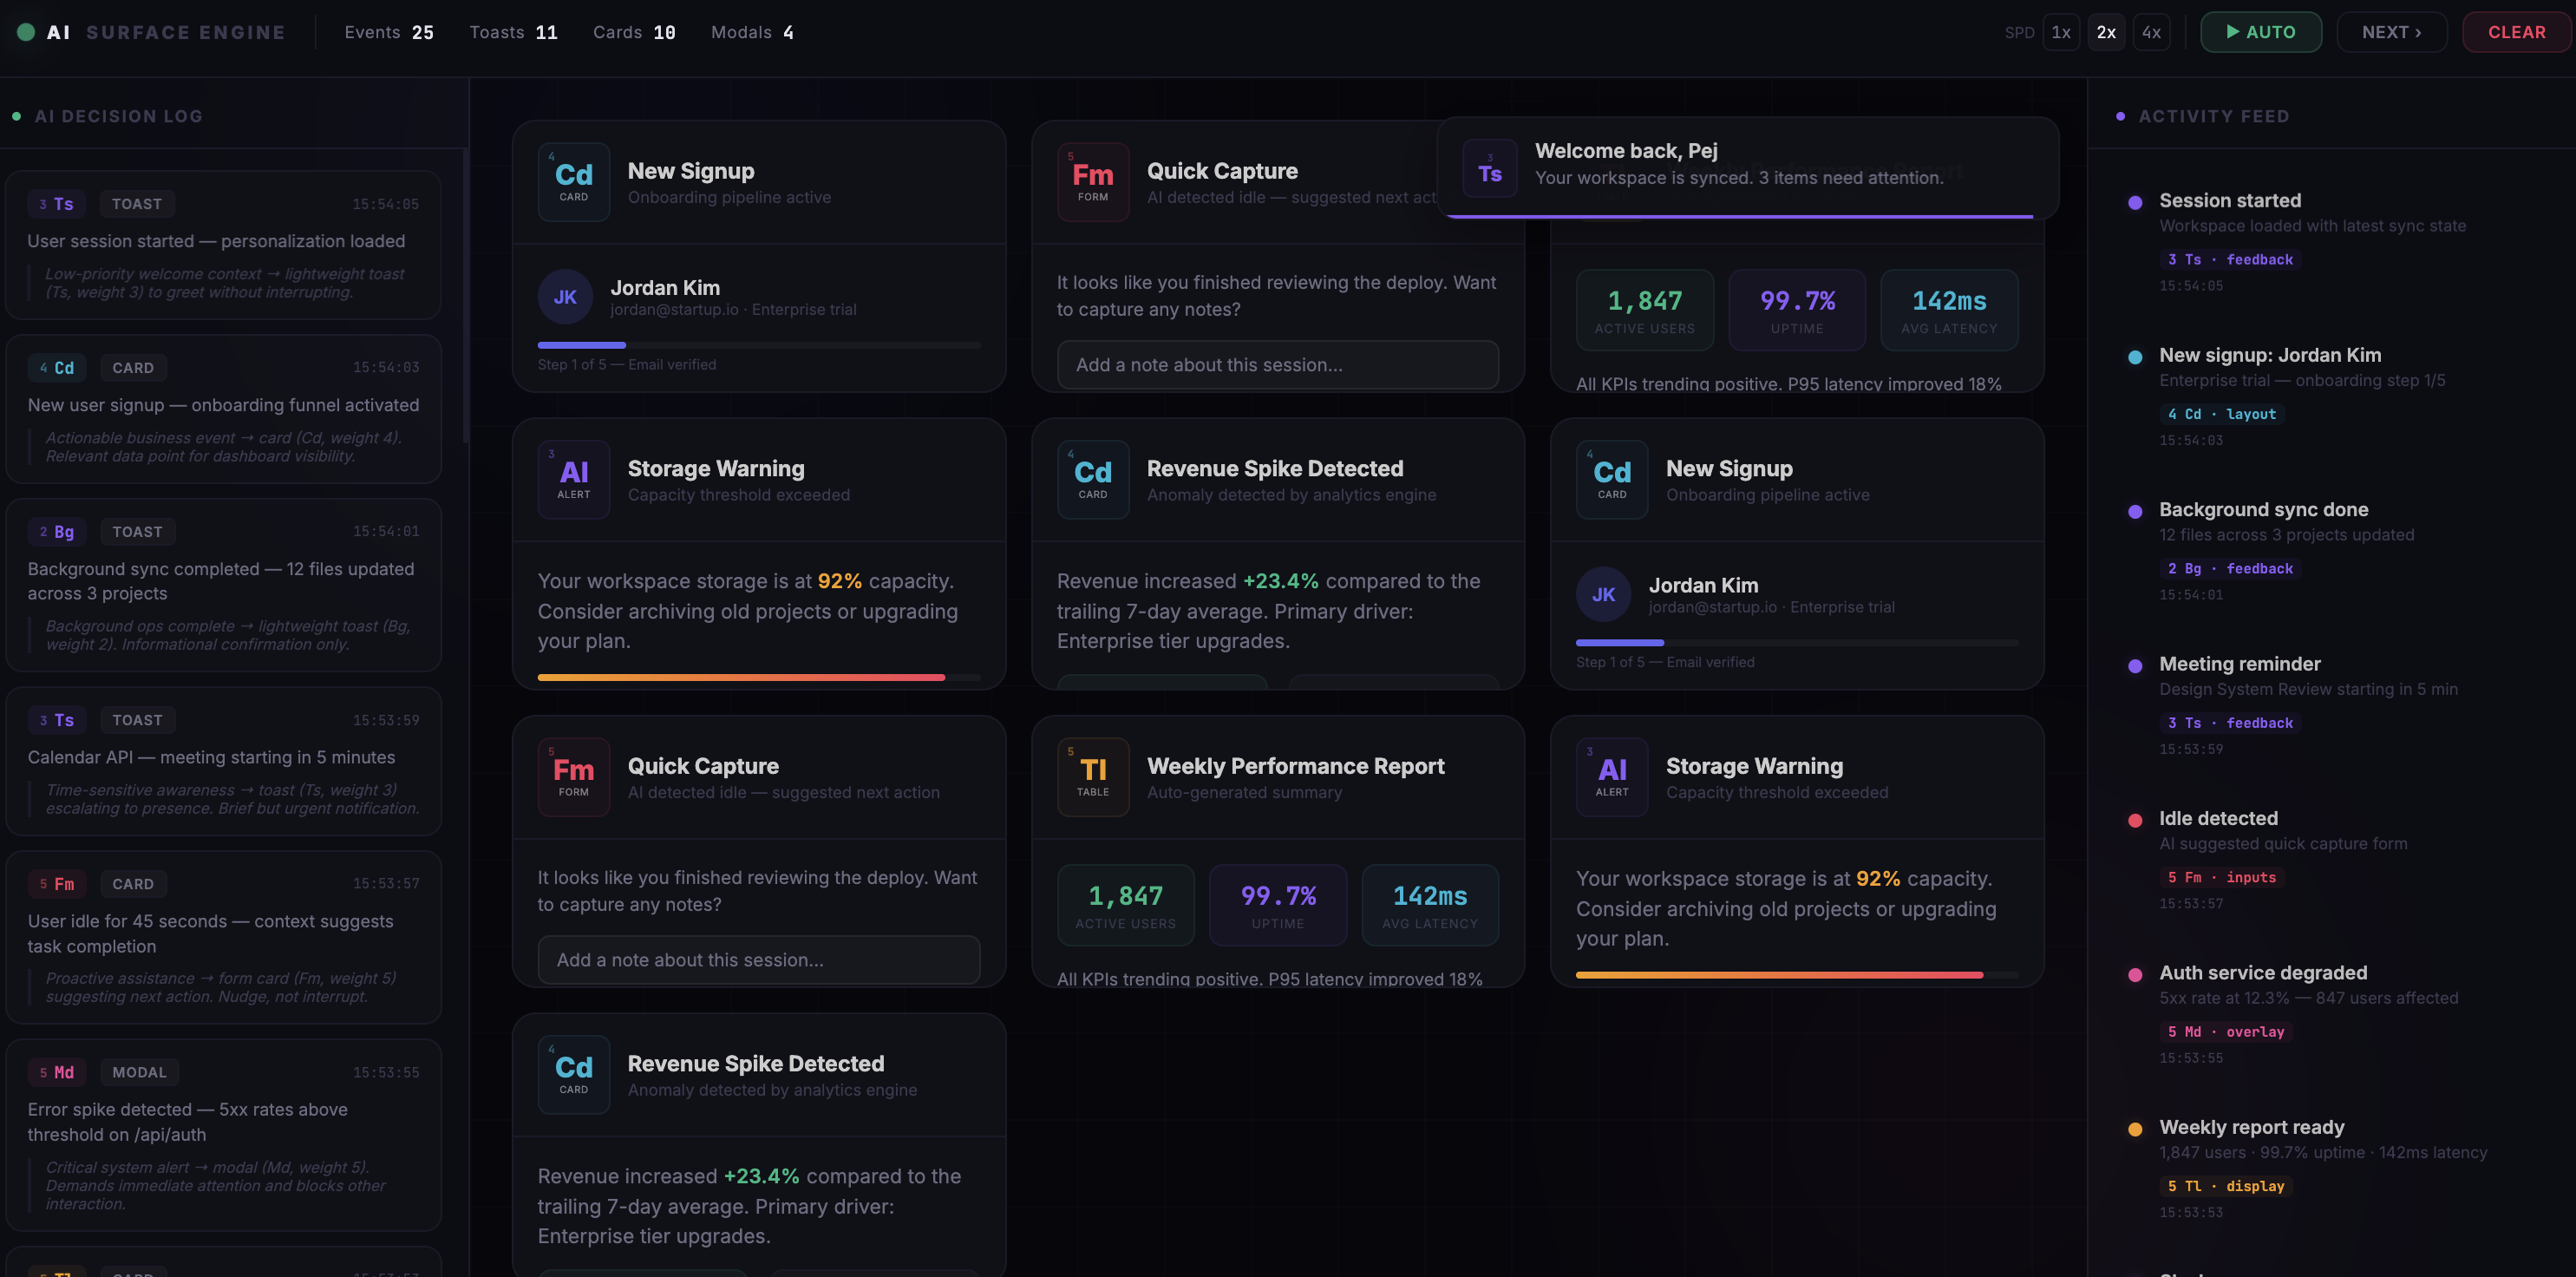2576x1277 pixels.
Task: Click the Cards 10 counter
Action: coord(634,32)
